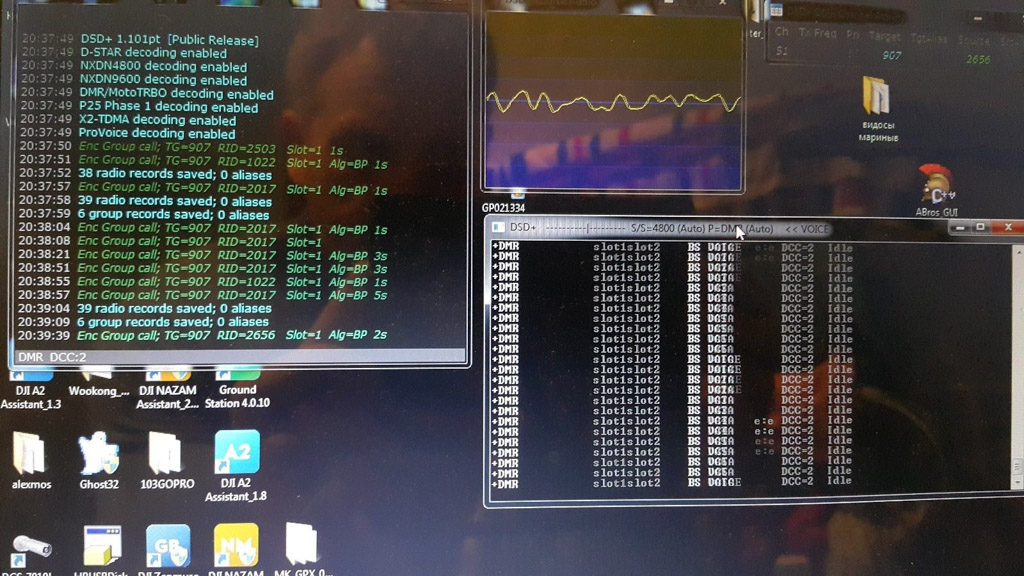Select the 20:38:55 RID=1022 call entry
The image size is (1024, 576).
[x=202, y=282]
